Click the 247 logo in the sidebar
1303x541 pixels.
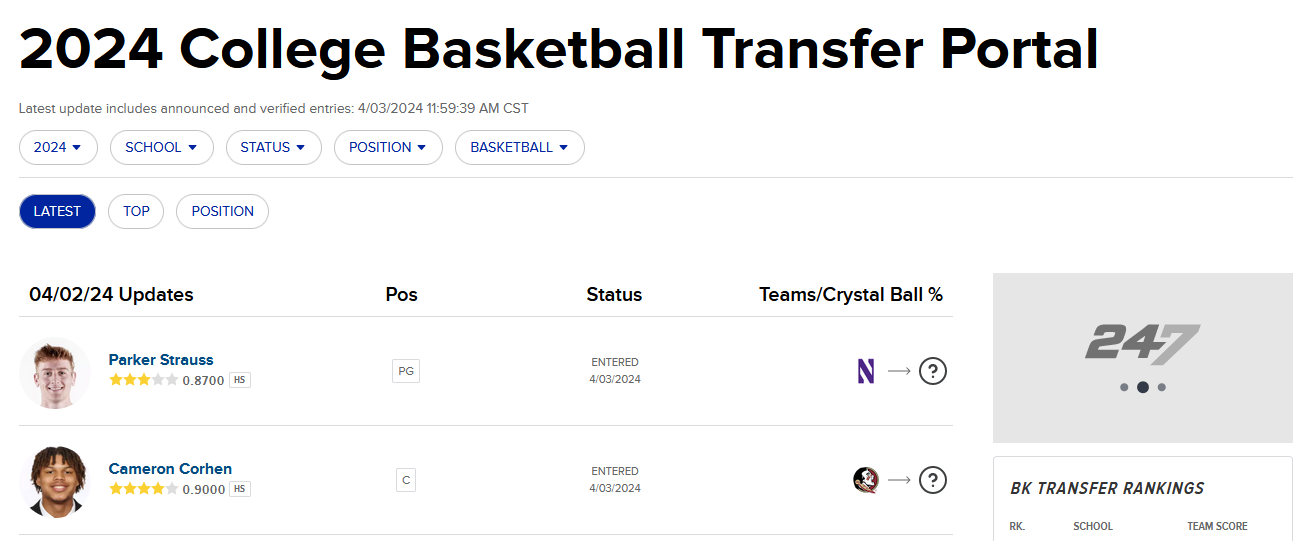pyautogui.click(x=1142, y=343)
